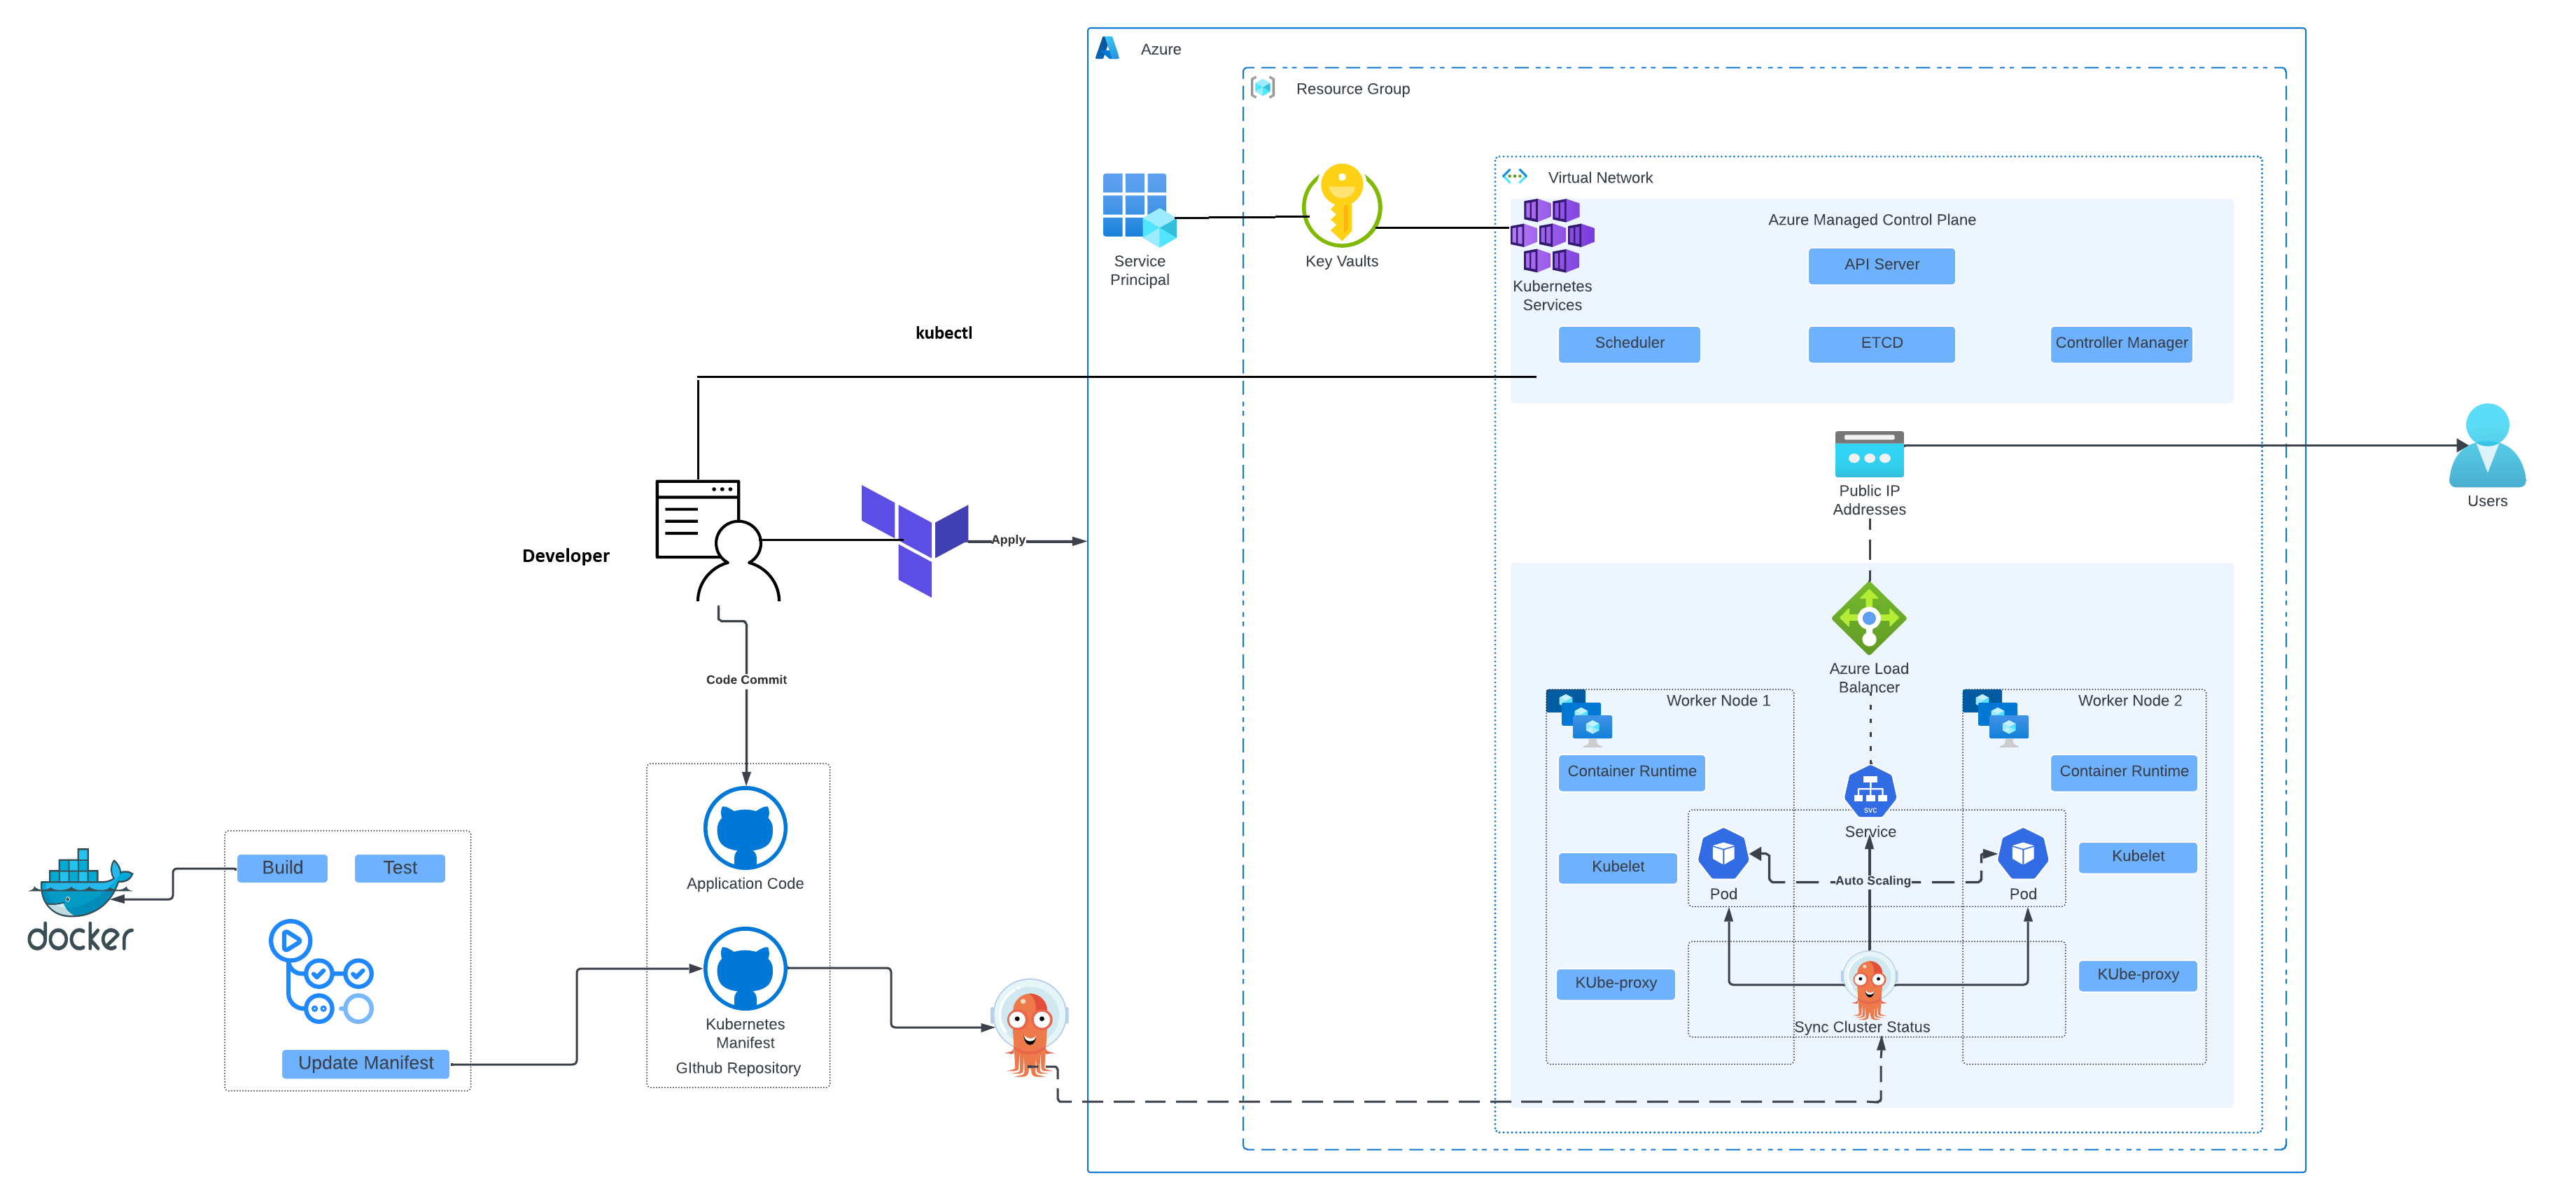The height and width of the screenshot is (1201, 2576).
Task: Click the Azure Managed Control Plane title
Action: point(1871,219)
